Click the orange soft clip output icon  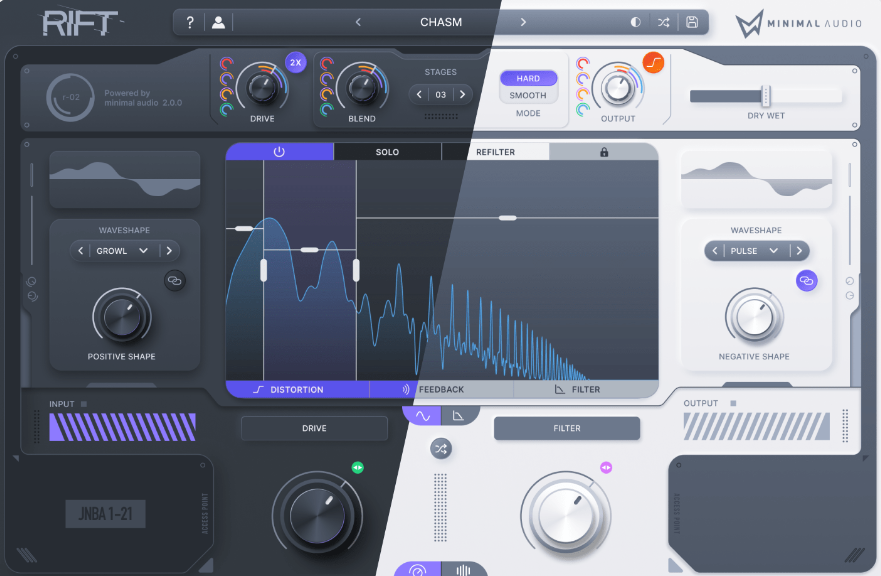pos(653,63)
